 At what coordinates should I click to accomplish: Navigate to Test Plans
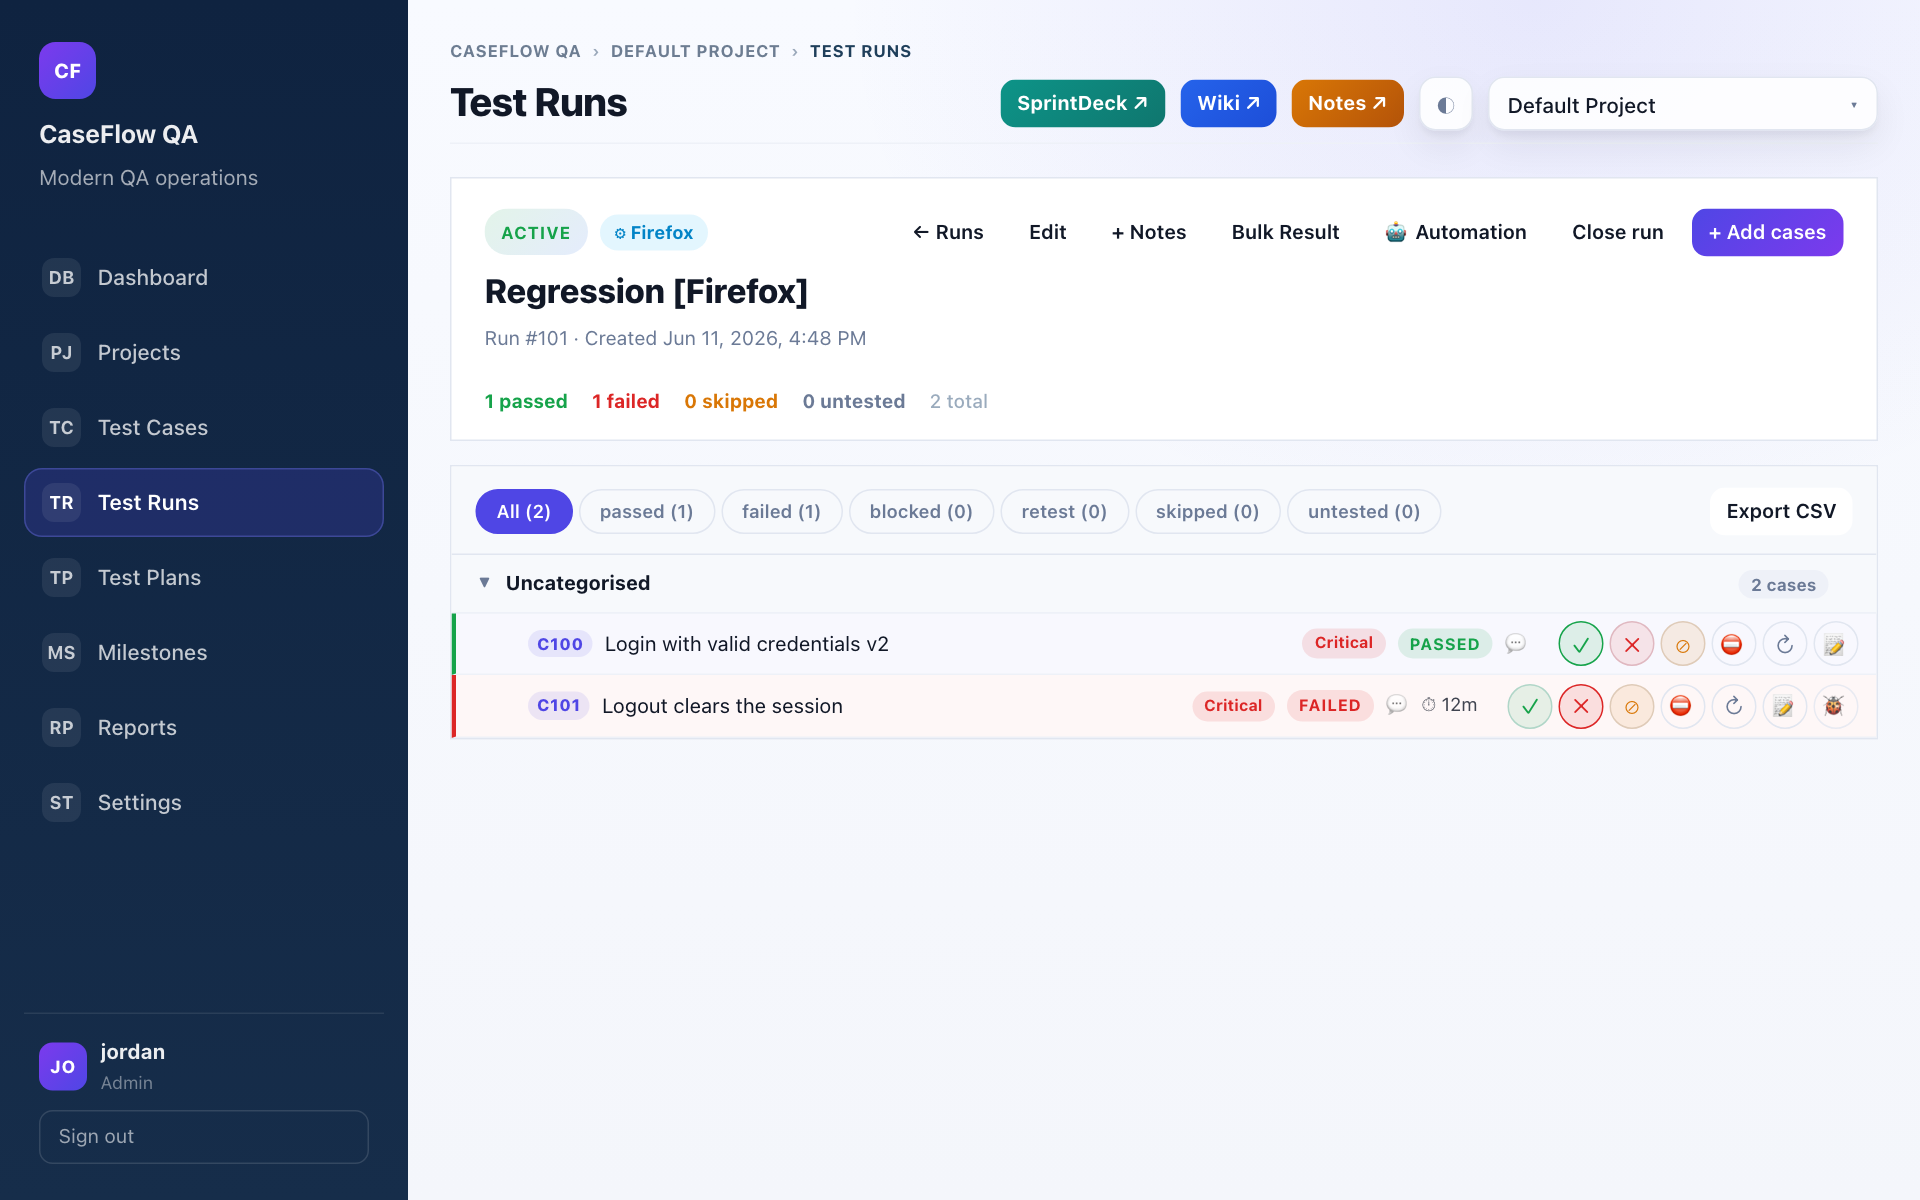(204, 577)
